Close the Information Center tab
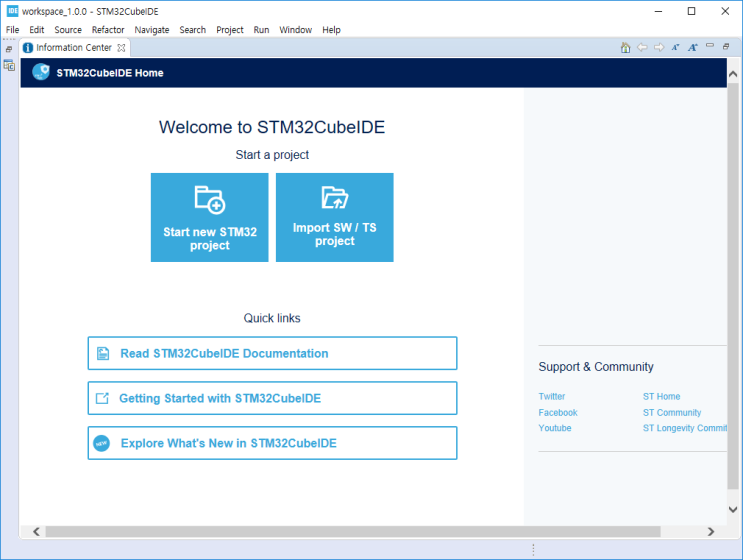This screenshot has width=743, height=560. point(122,47)
